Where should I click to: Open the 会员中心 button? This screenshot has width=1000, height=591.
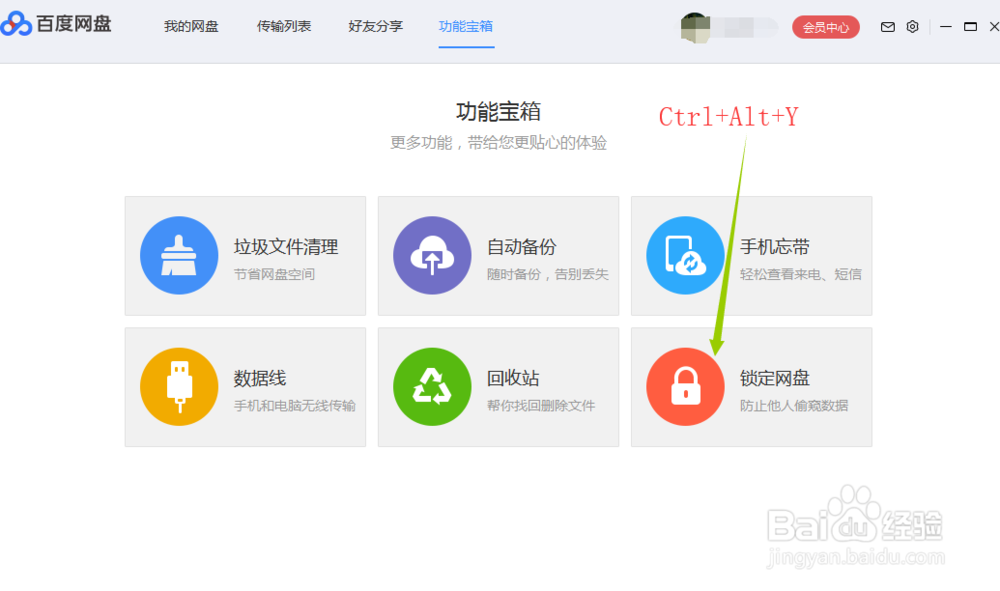pyautogui.click(x=825, y=27)
